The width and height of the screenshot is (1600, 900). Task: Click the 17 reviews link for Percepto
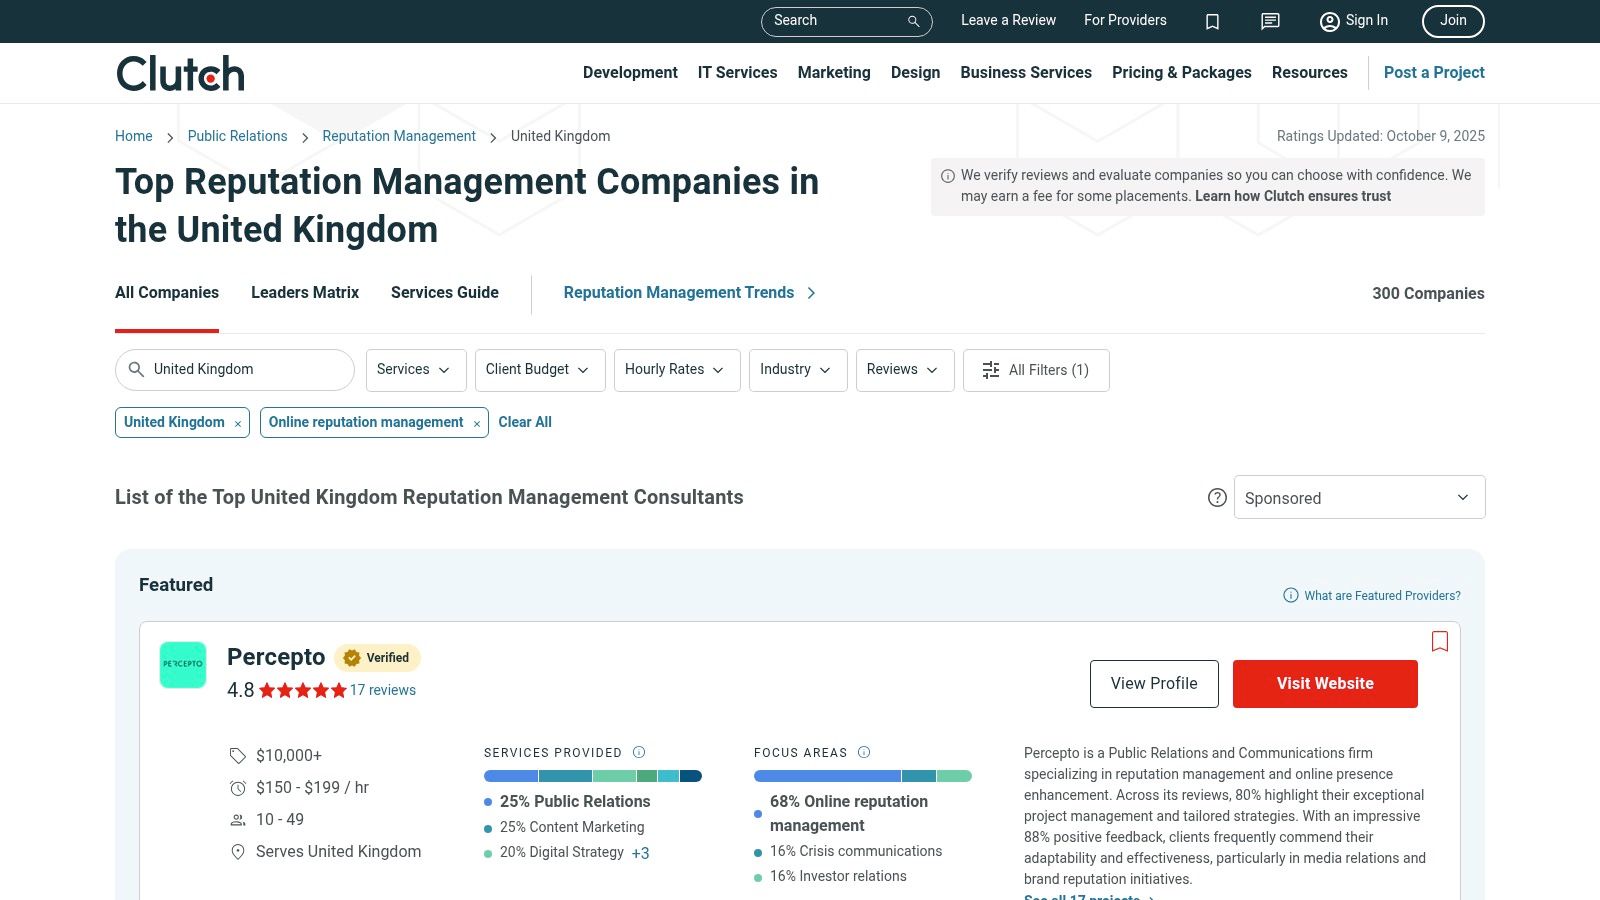(x=382, y=690)
